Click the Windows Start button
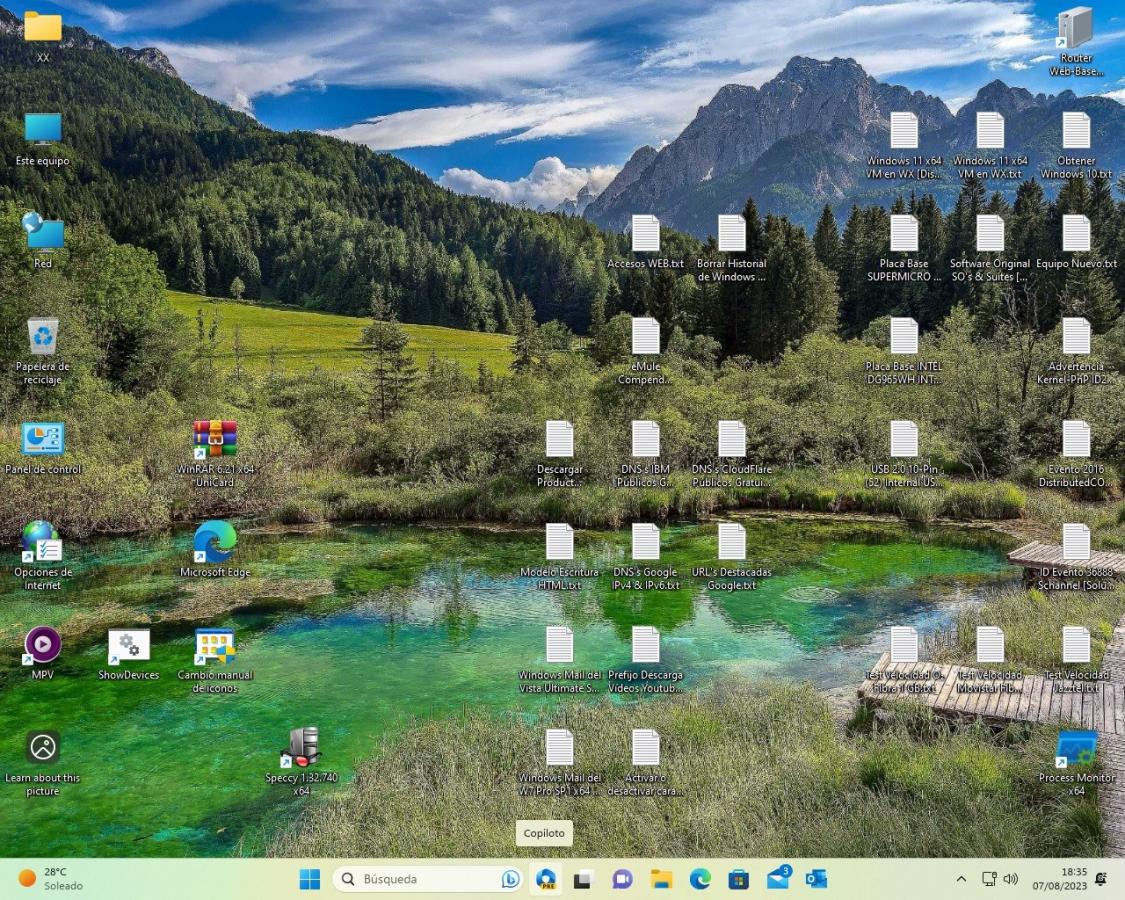Screen dimensions: 1125x900 pyautogui.click(x=310, y=879)
